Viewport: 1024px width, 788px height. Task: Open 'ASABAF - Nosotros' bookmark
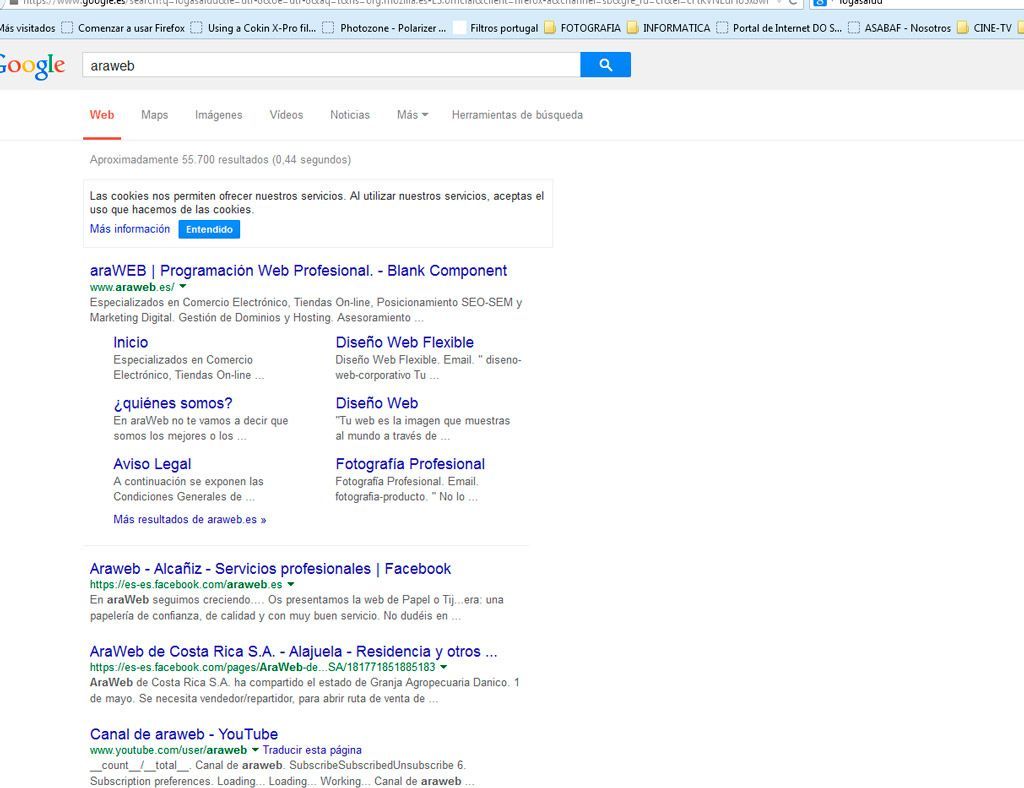pos(900,27)
